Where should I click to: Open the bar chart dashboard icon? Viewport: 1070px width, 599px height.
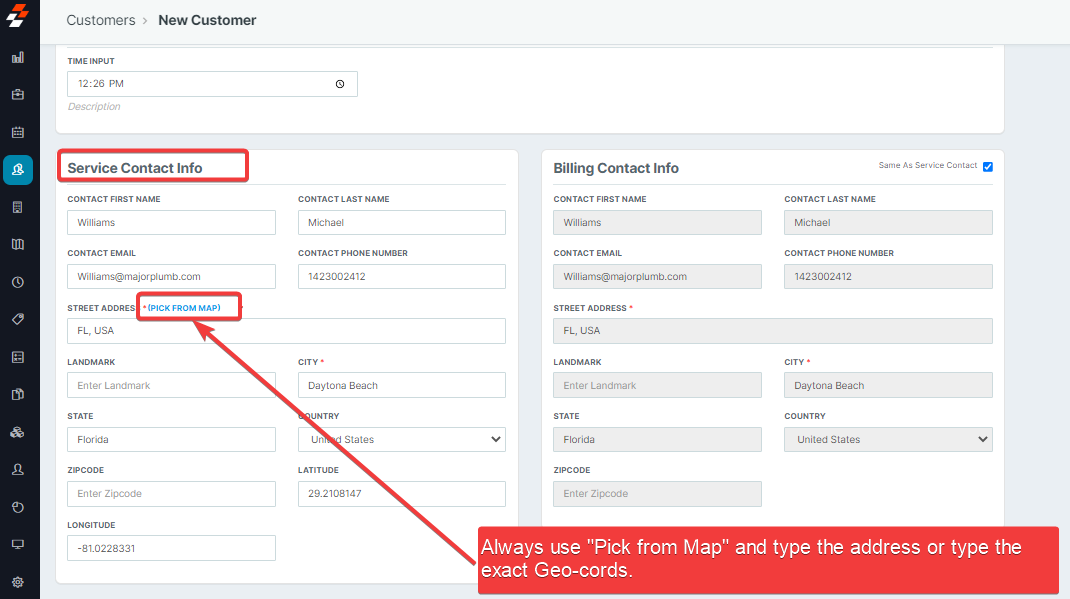pos(18,57)
